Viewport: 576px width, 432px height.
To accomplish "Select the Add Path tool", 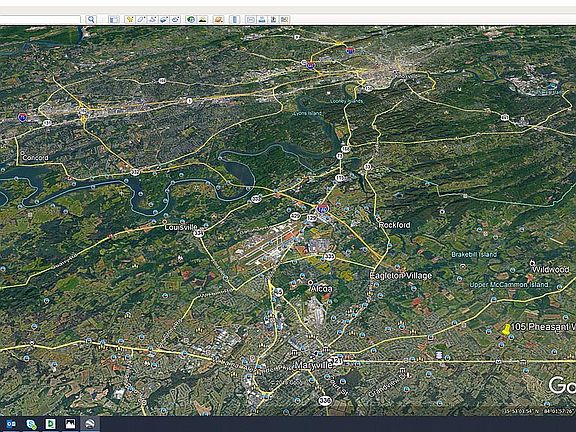I will point(152,19).
